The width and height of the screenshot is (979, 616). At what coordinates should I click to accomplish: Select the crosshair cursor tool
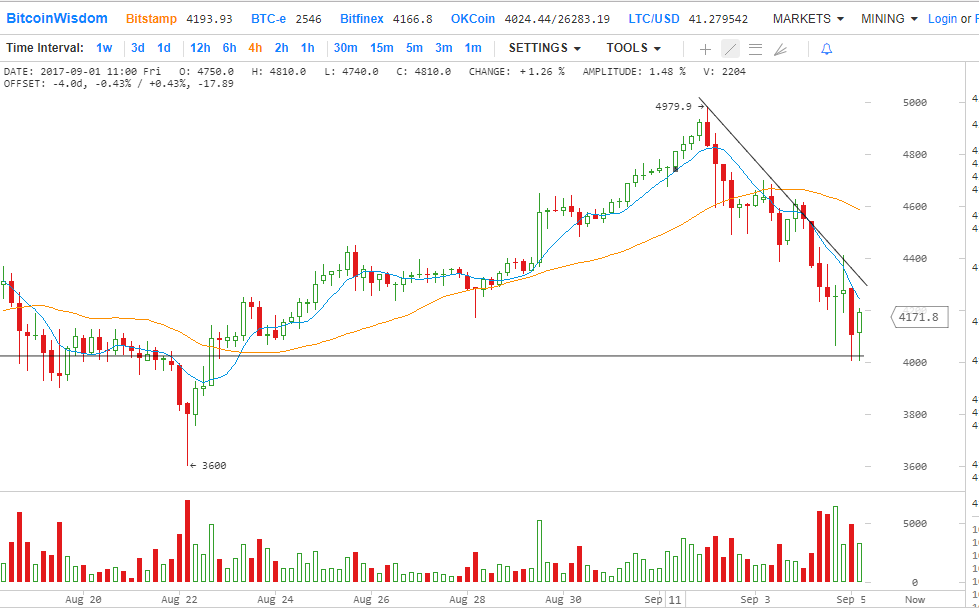coord(705,48)
